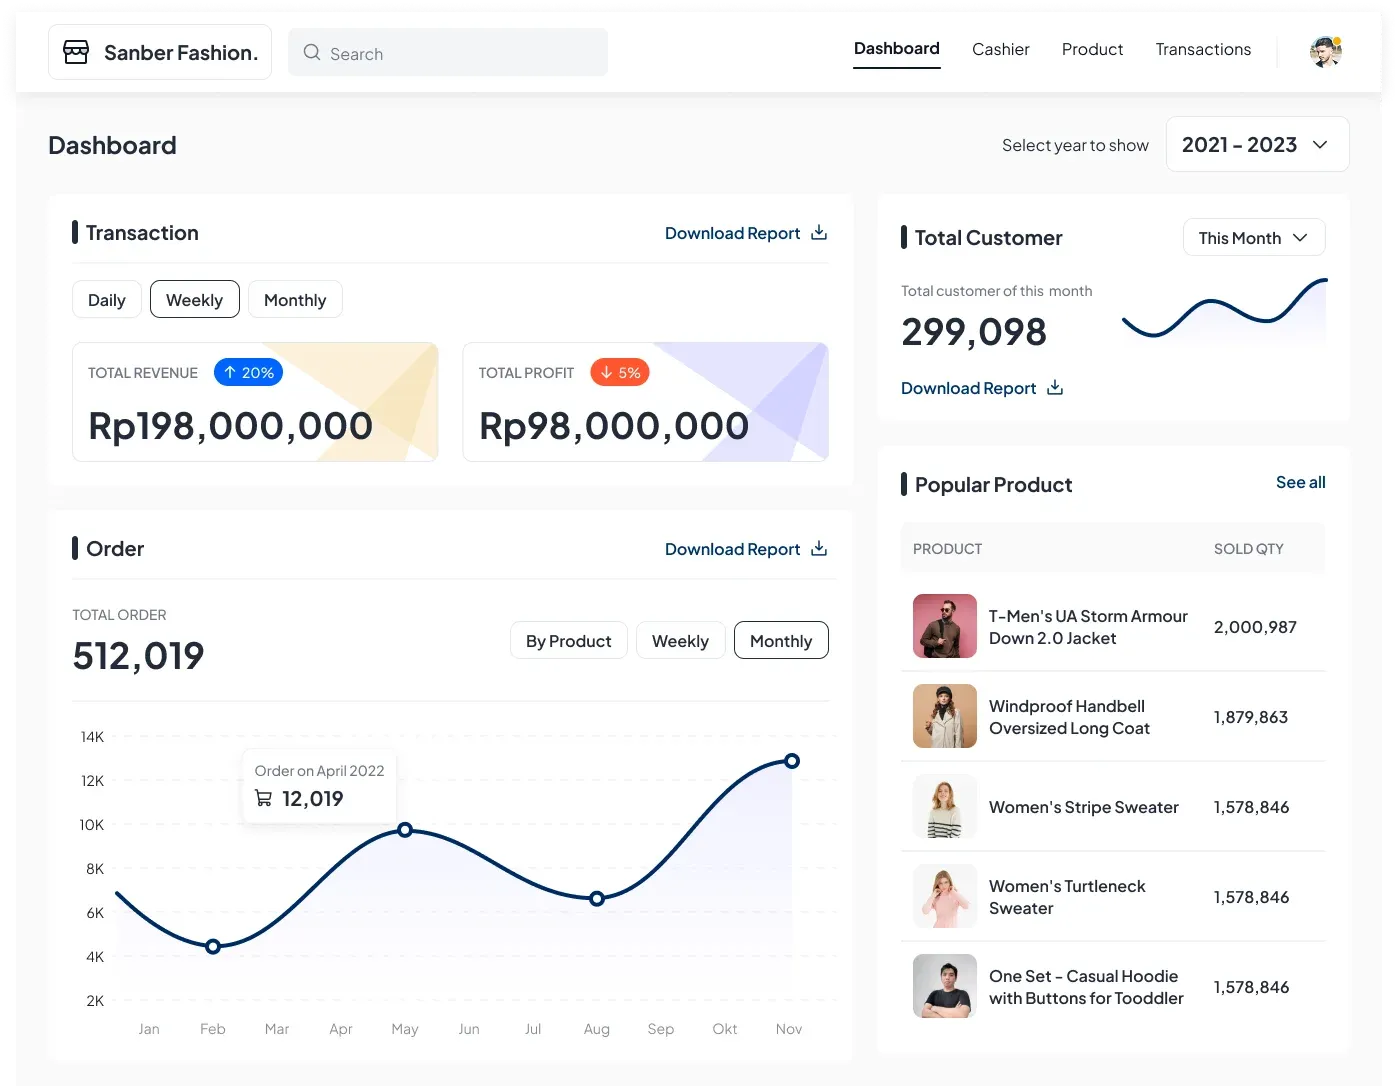Click the search magnifier icon
The width and height of the screenshot is (1398, 1086).
(x=312, y=53)
